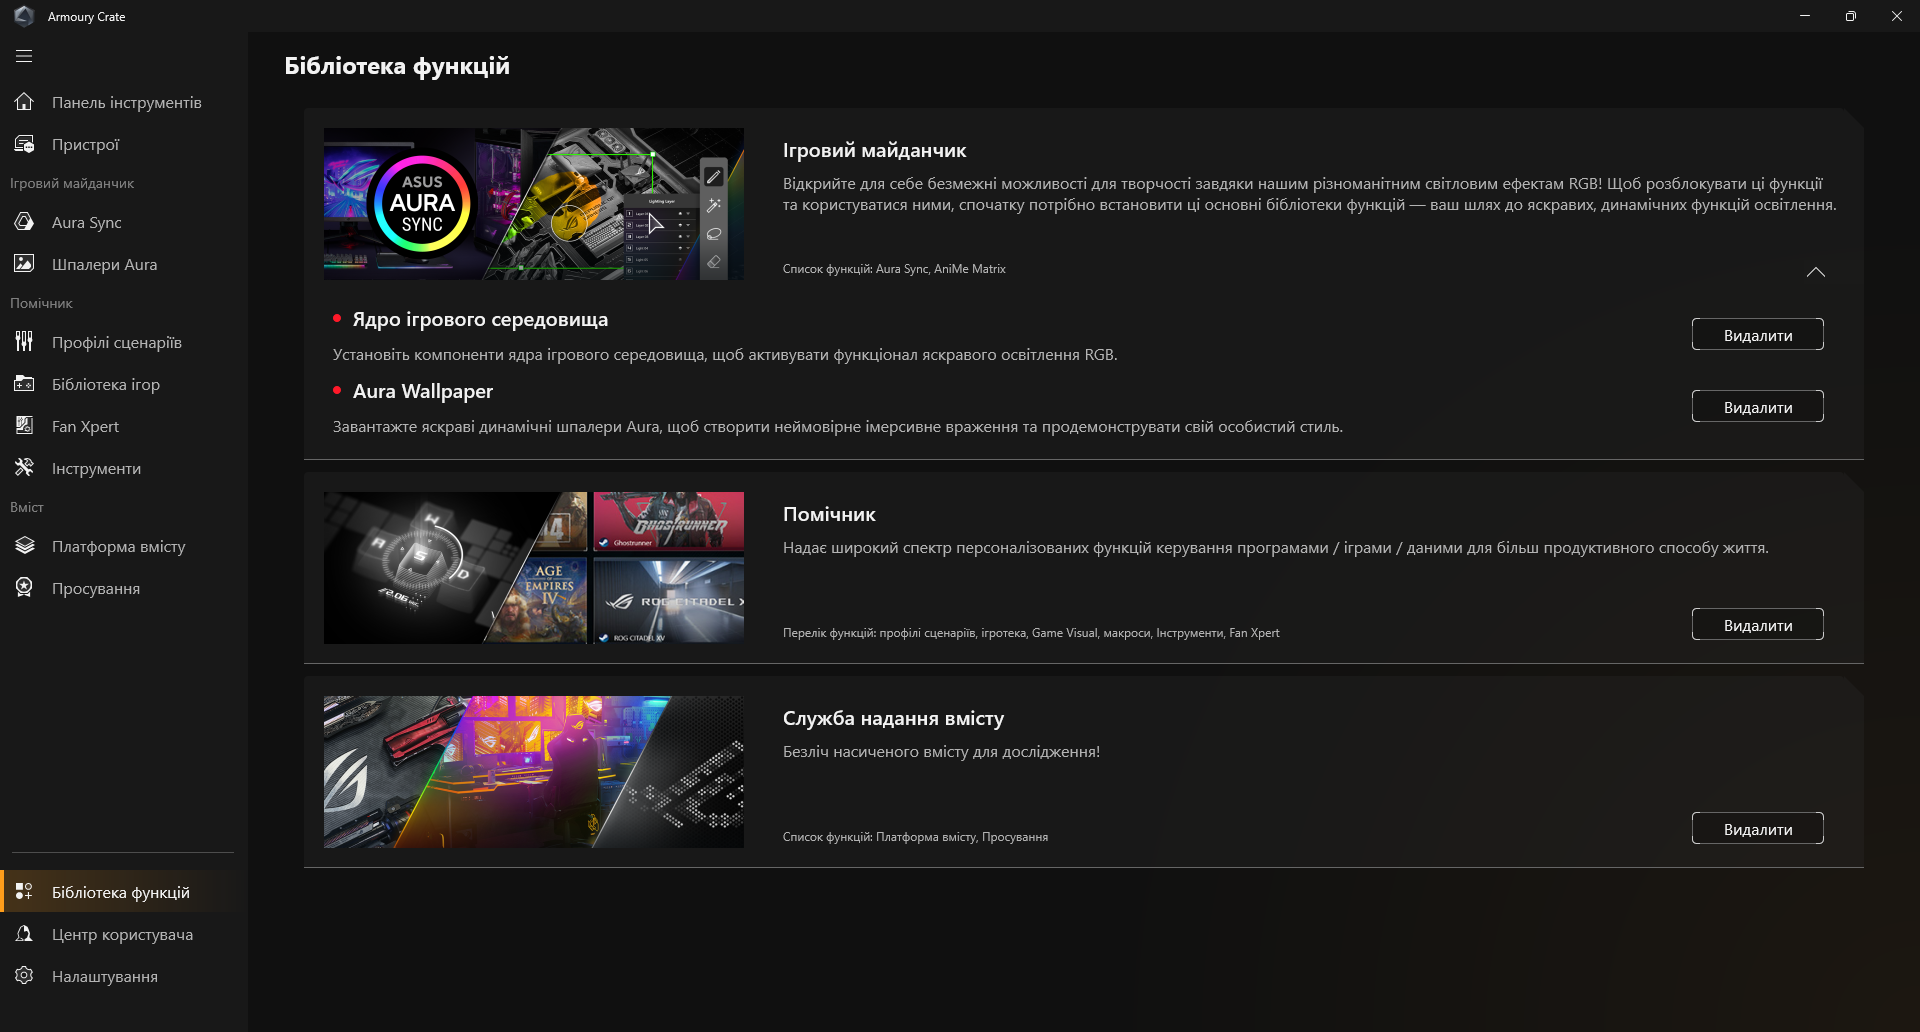Click the feature library icon
Screen dimensions: 1920x1032
tap(24, 892)
